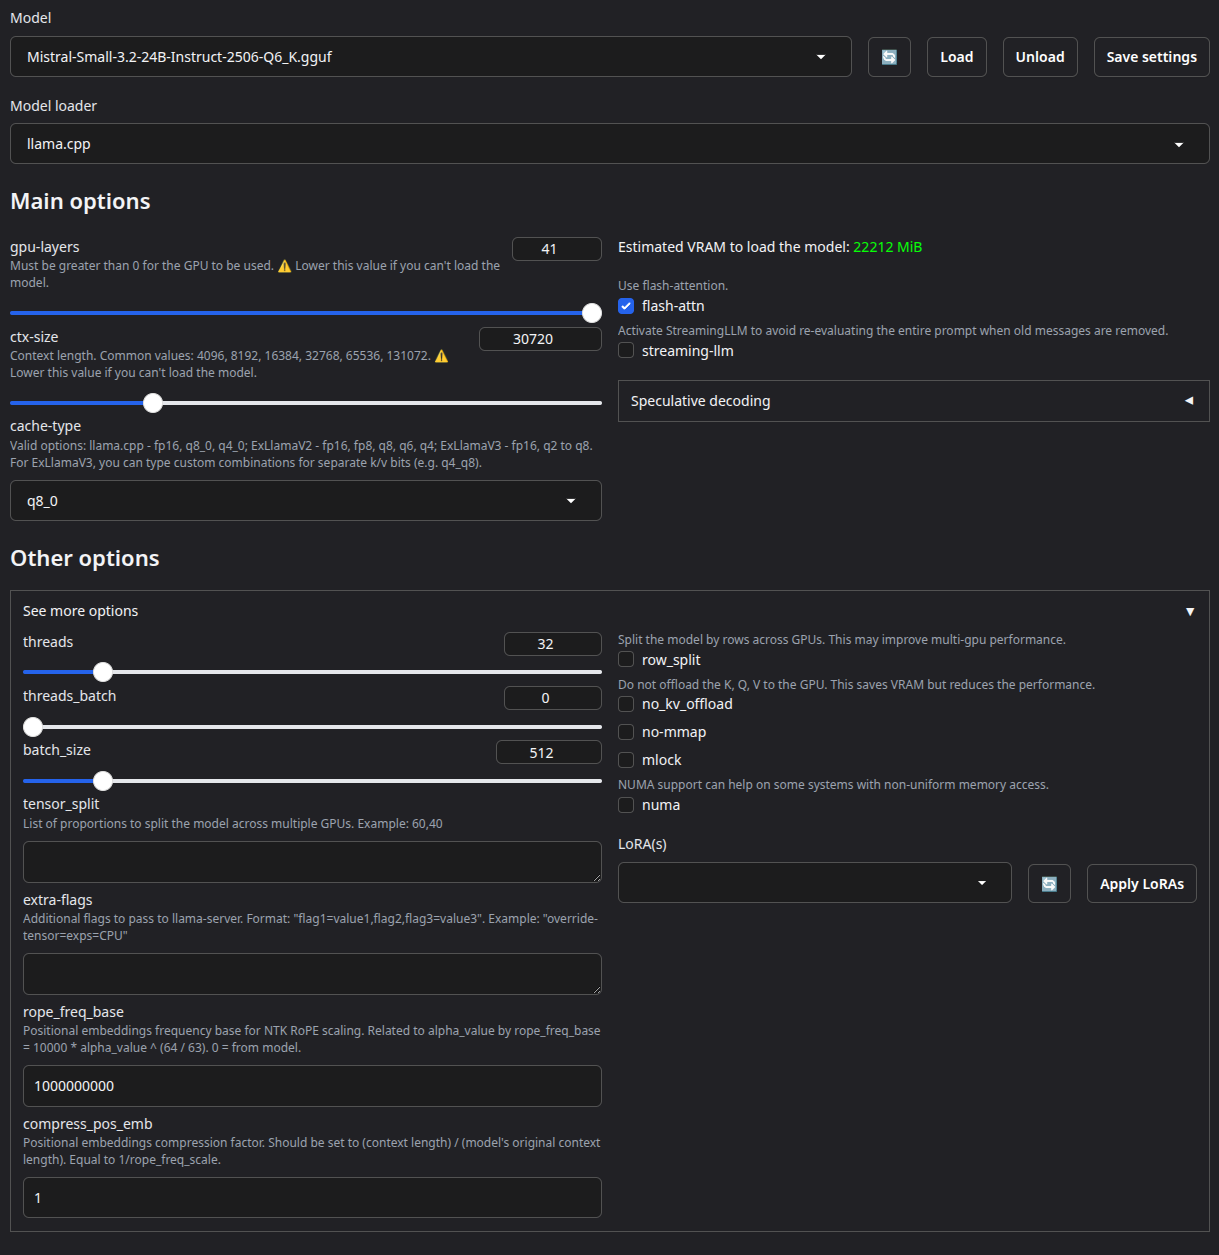Click the ctx-size value field showing 30720

tap(540, 339)
